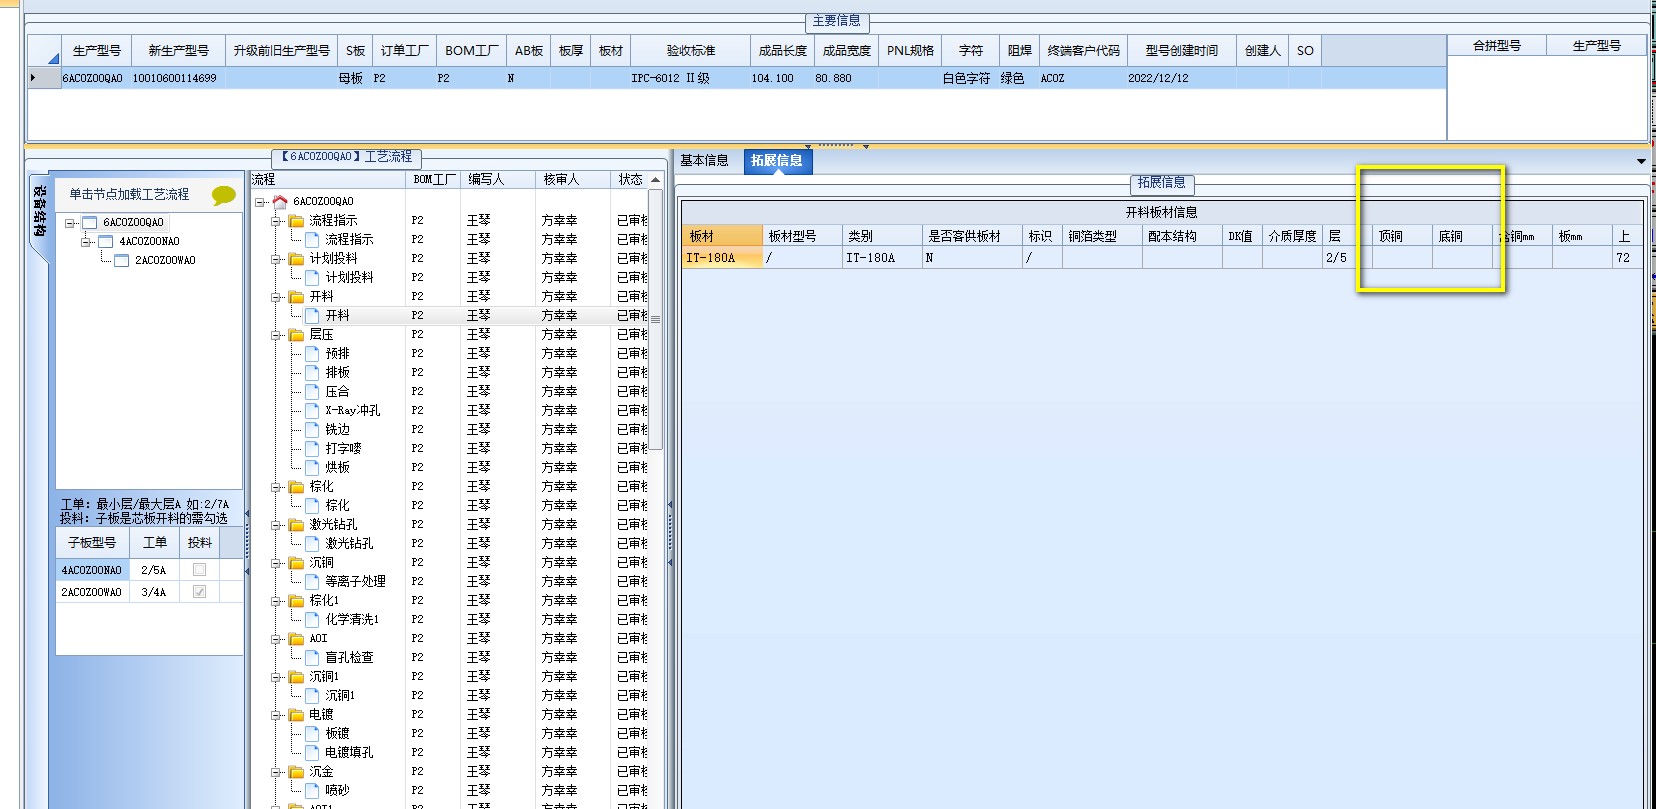
Task: Click the 【6ACOZ00QA0】工艺流程 panel tab
Action: tap(346, 157)
